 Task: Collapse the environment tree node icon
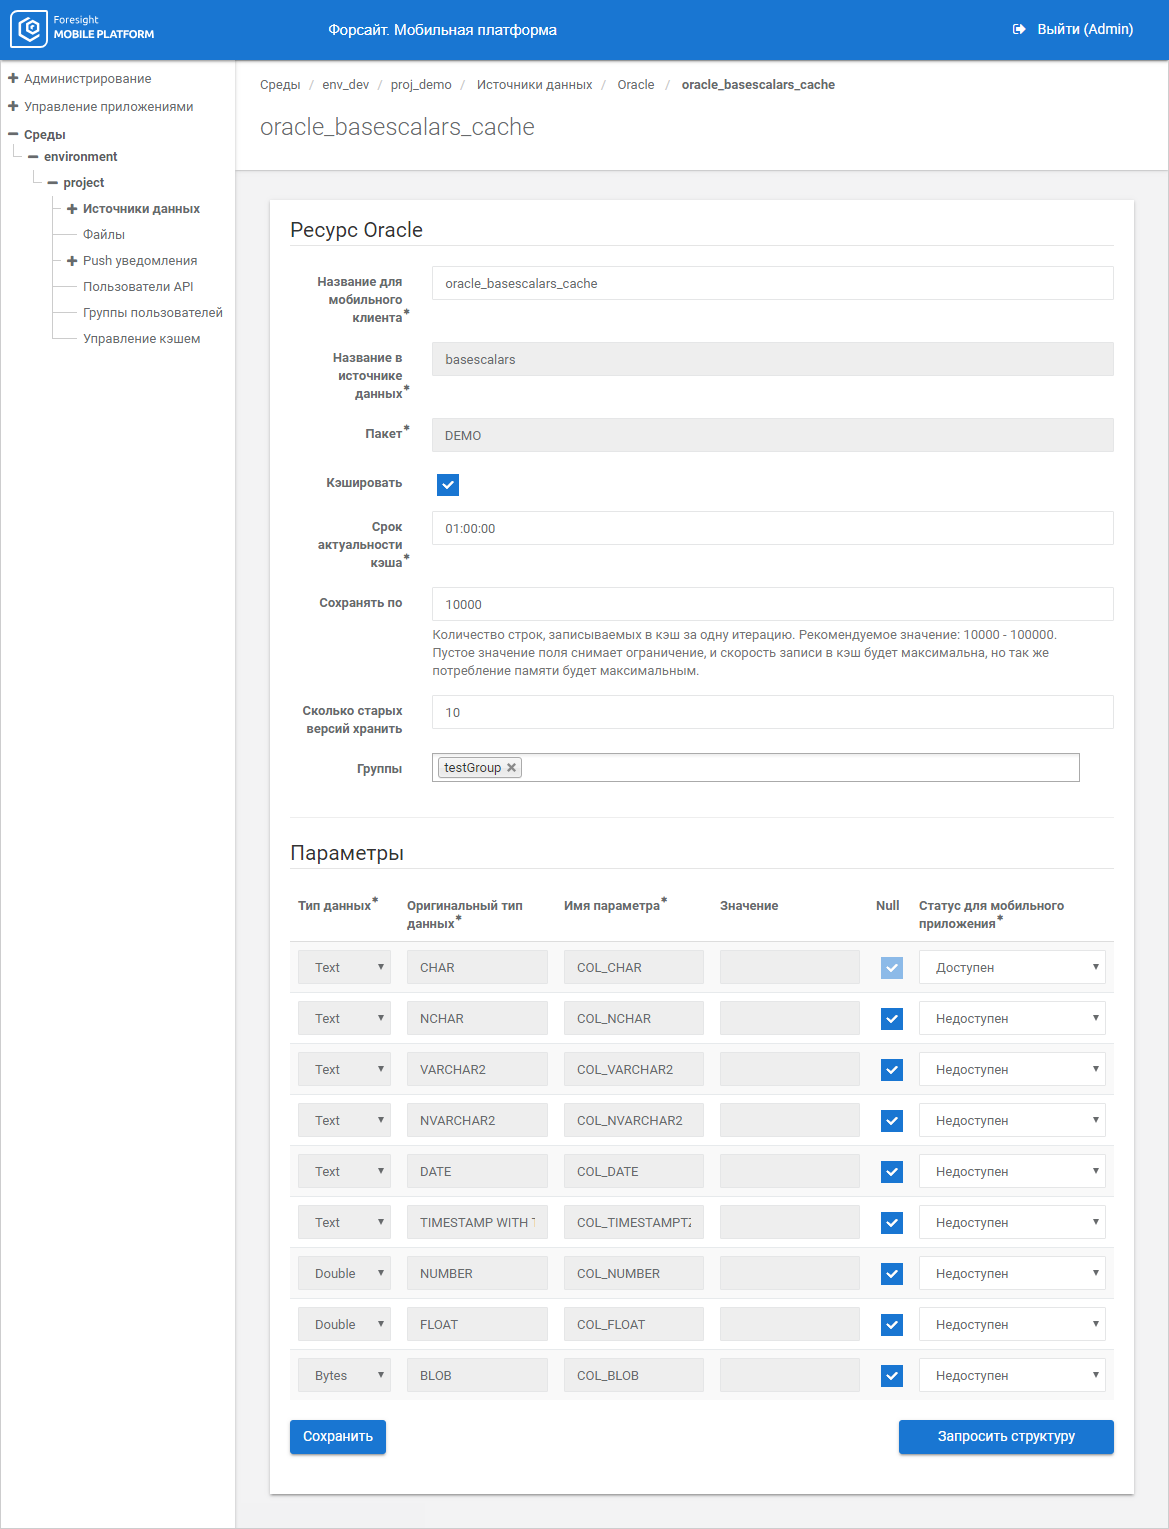[33, 157]
